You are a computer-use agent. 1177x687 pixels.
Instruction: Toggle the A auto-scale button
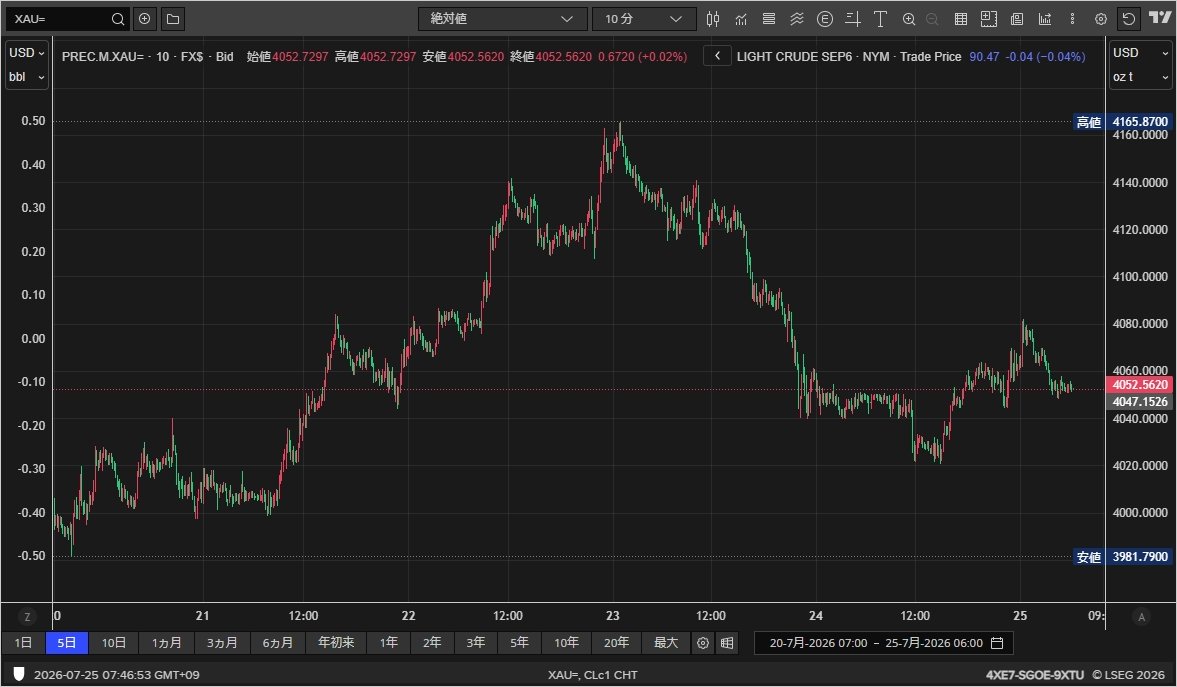point(1142,616)
